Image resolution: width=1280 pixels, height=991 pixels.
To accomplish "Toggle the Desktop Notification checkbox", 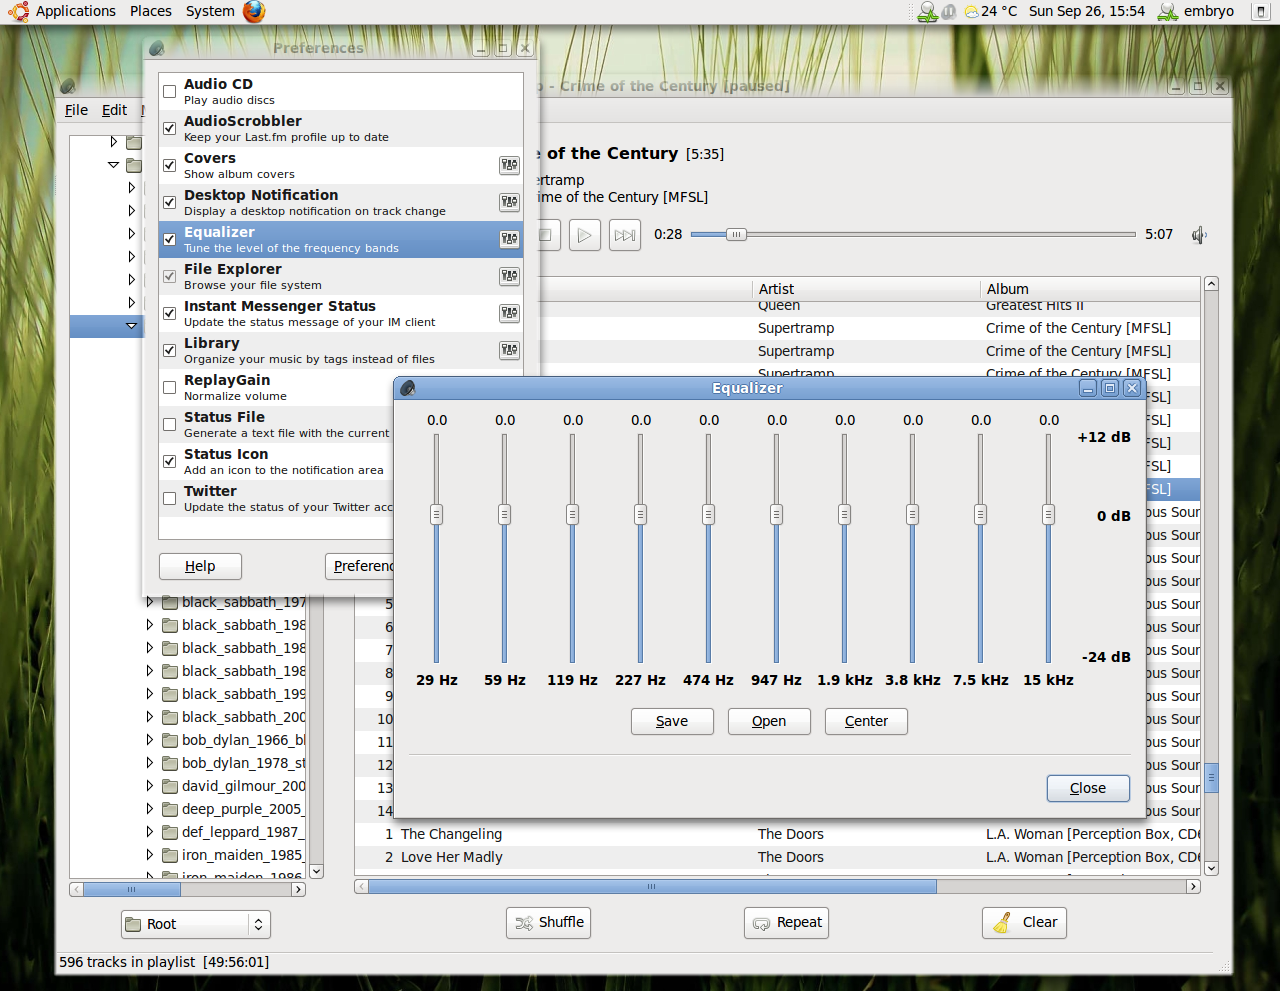I will 170,202.
